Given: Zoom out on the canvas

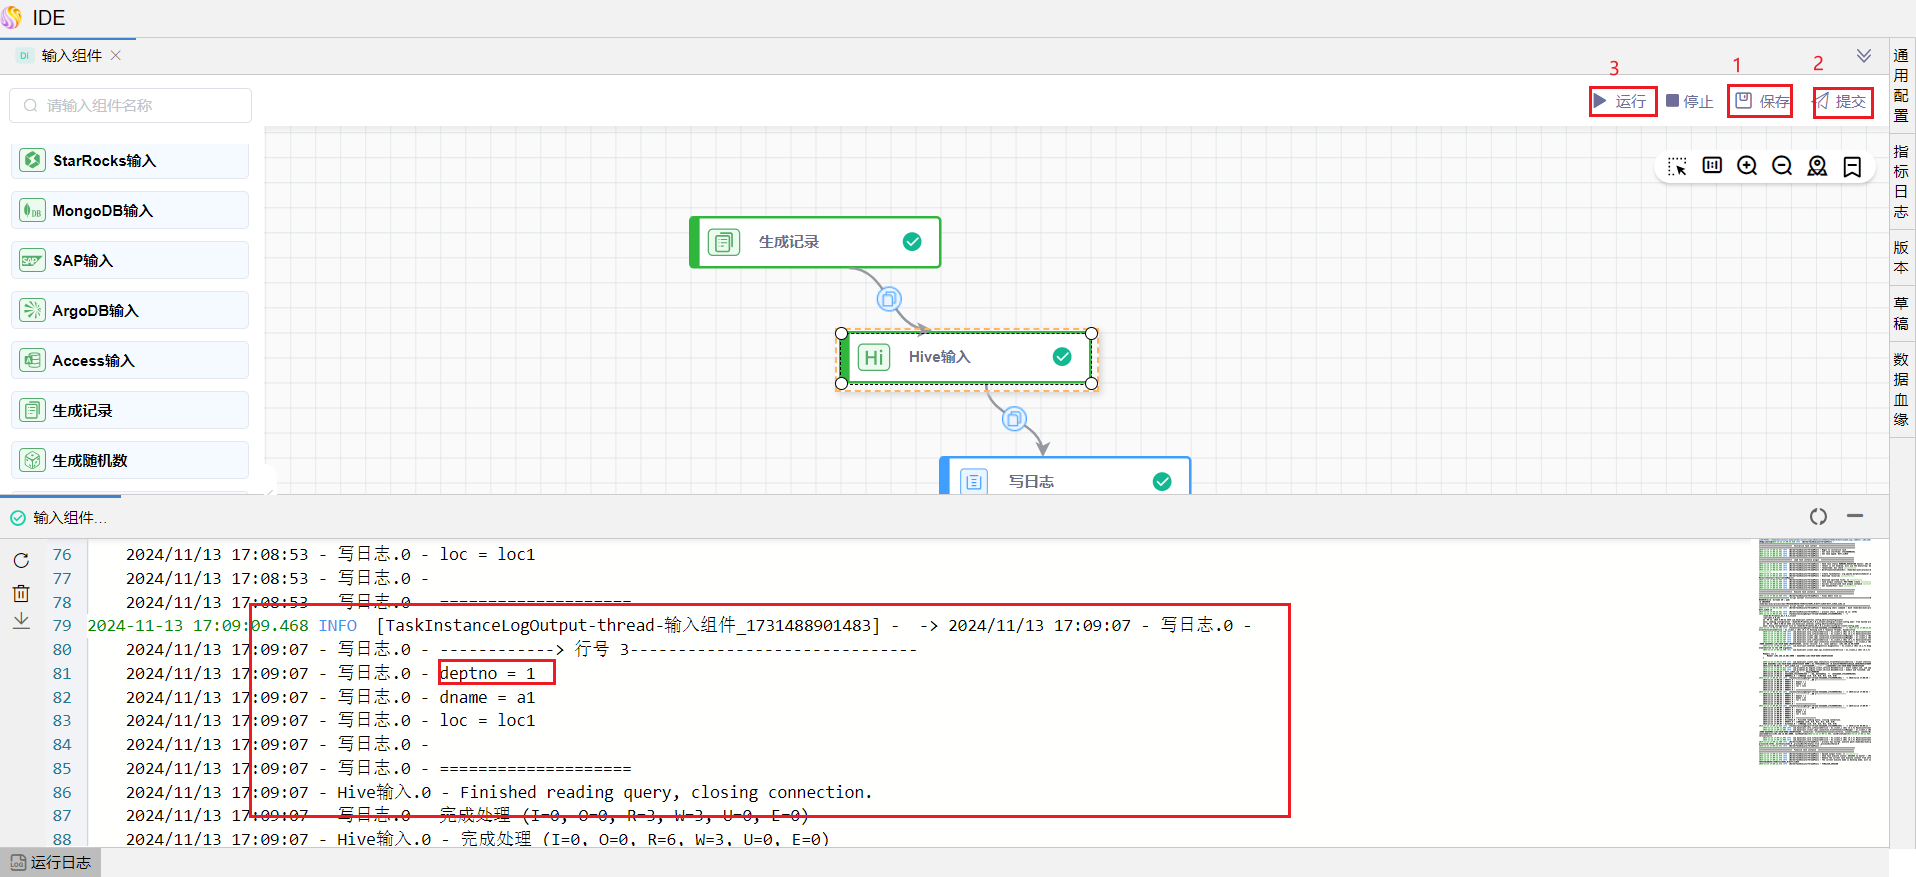Looking at the screenshot, I should pyautogui.click(x=1782, y=166).
